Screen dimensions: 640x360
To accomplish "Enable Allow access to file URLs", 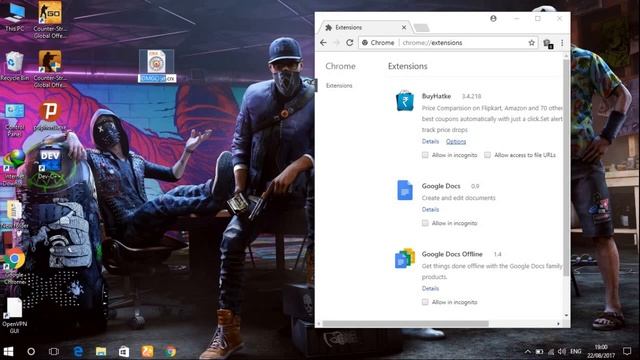I will click(x=487, y=155).
